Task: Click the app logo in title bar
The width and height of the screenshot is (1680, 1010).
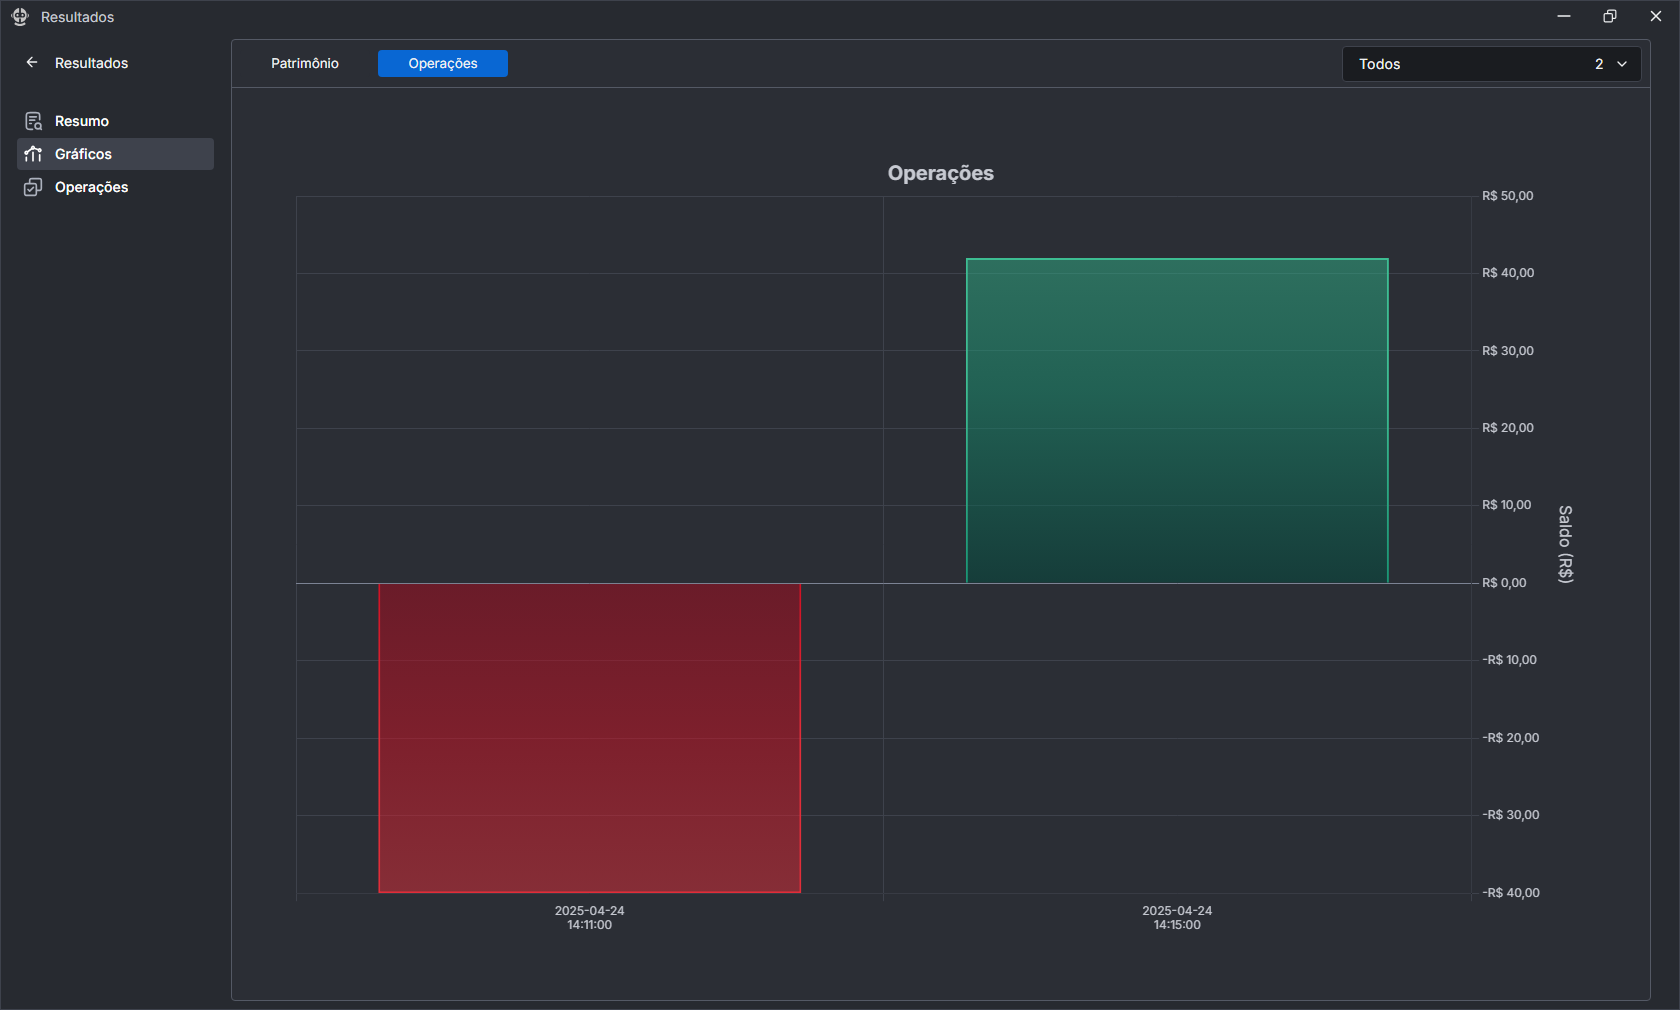Action: (20, 17)
